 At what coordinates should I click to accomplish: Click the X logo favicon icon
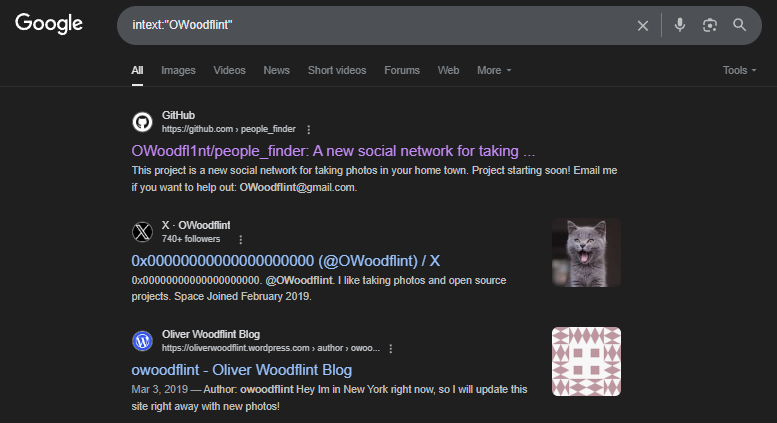click(142, 232)
